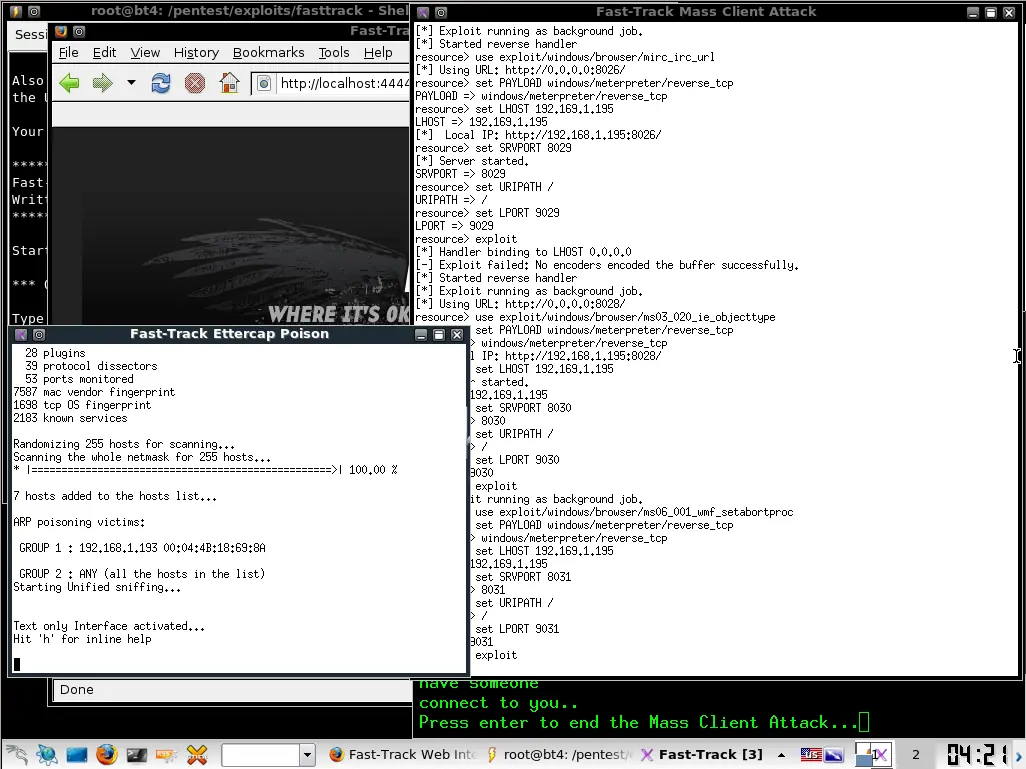
Task: Launch Konqueror browser from taskbar
Action: 46,755
